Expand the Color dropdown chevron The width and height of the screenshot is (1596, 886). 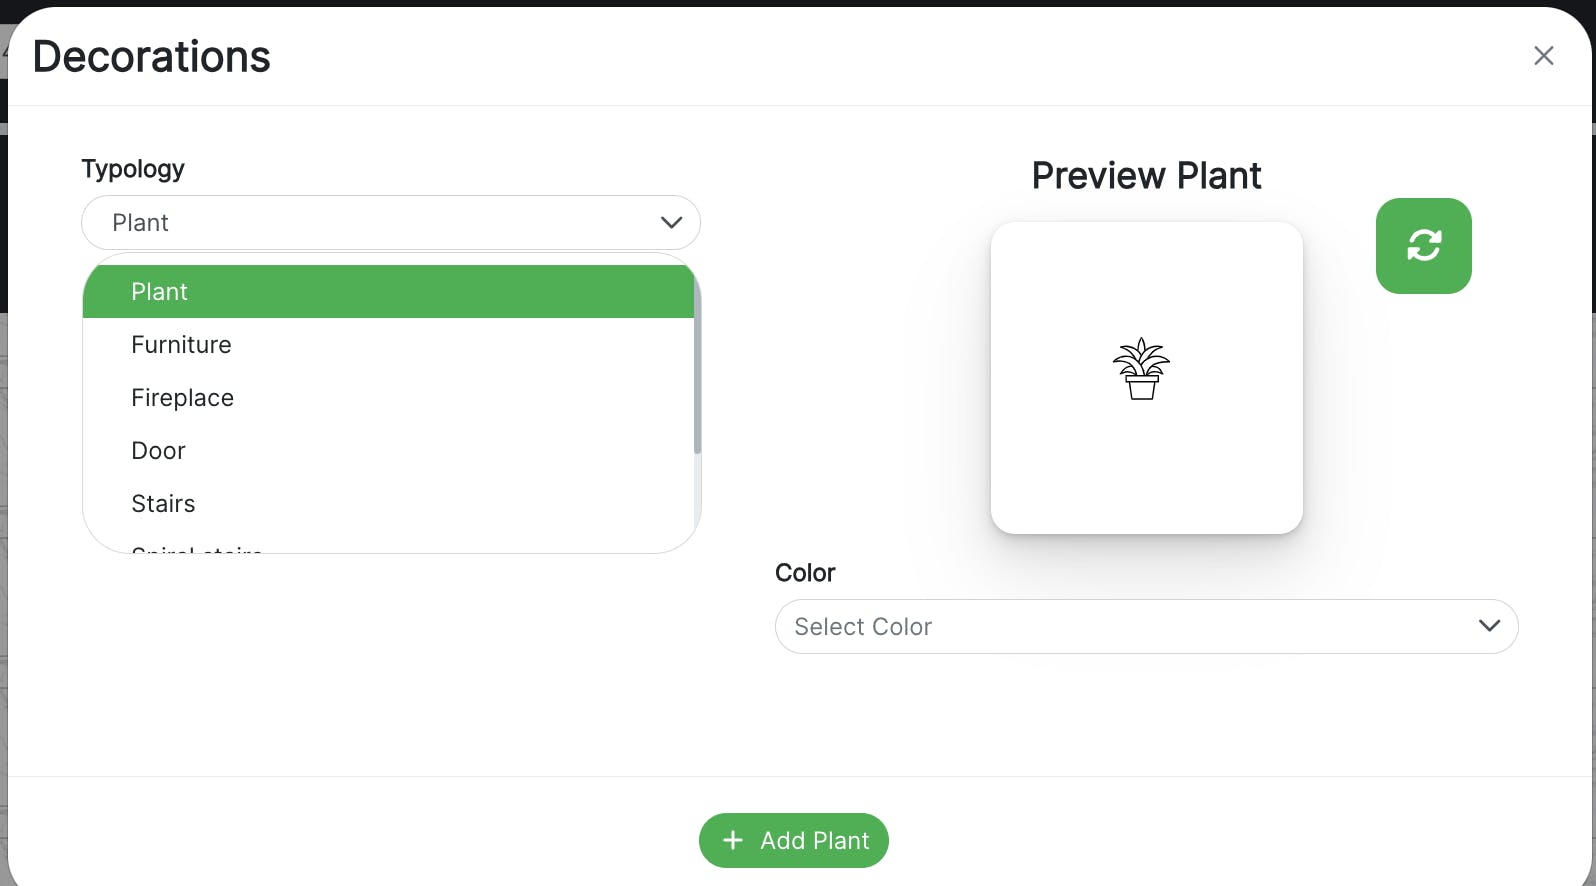click(x=1489, y=626)
